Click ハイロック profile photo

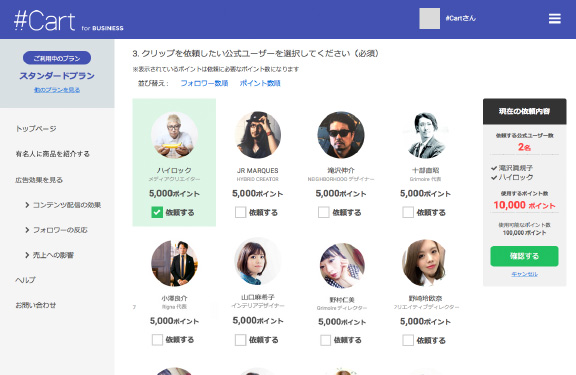174,135
